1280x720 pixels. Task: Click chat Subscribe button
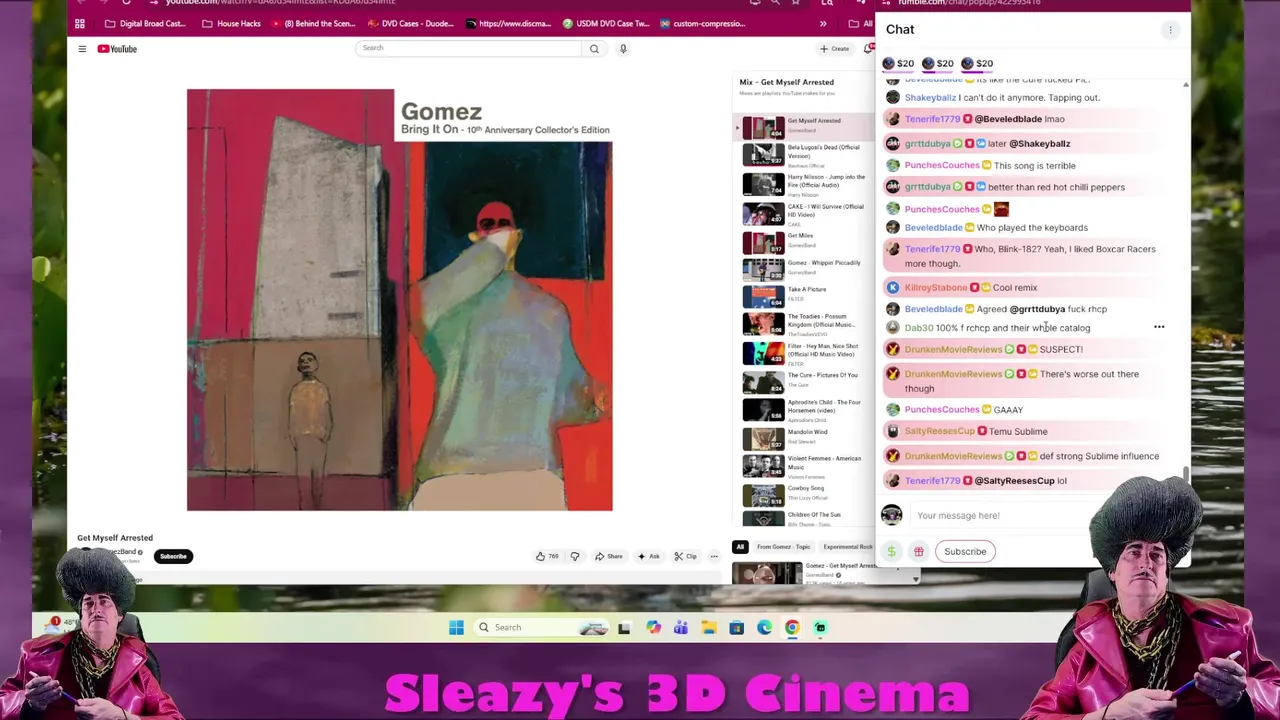coord(965,551)
